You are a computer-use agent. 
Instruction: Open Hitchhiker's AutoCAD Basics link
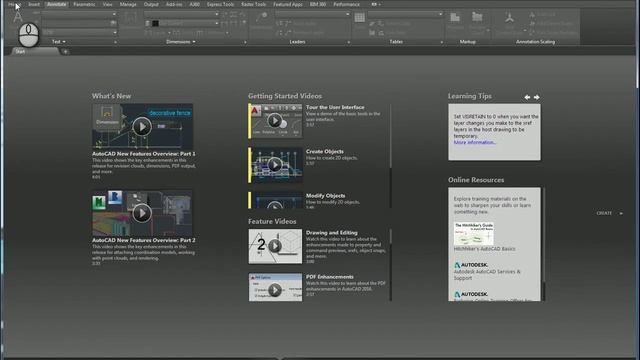point(484,249)
